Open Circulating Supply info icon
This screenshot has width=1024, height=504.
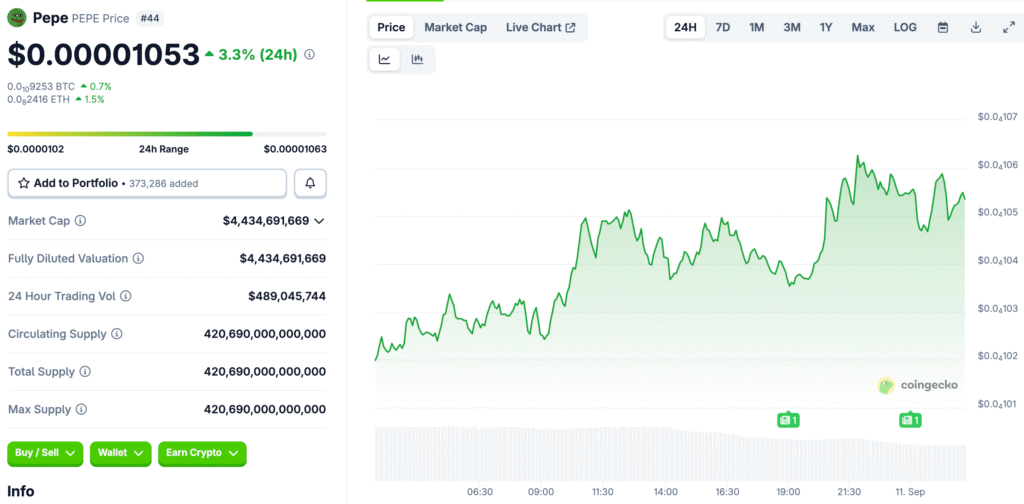pyautogui.click(x=117, y=334)
